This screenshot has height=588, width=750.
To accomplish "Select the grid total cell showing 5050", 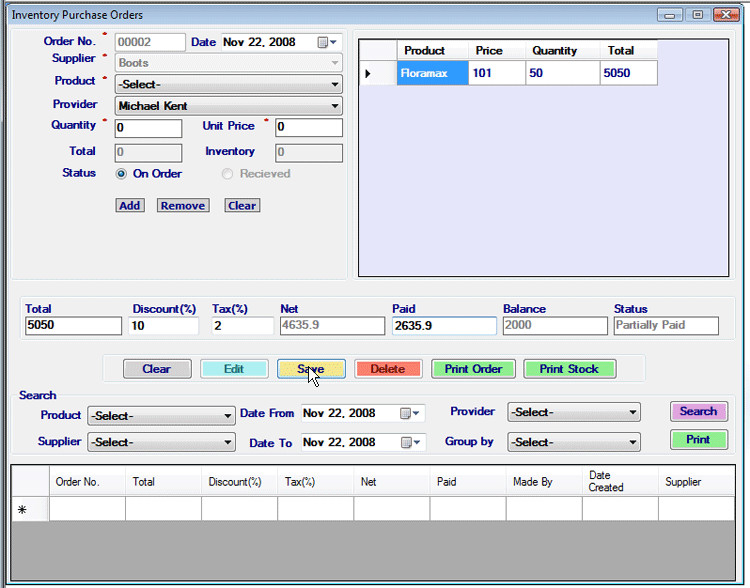I will (x=629, y=73).
